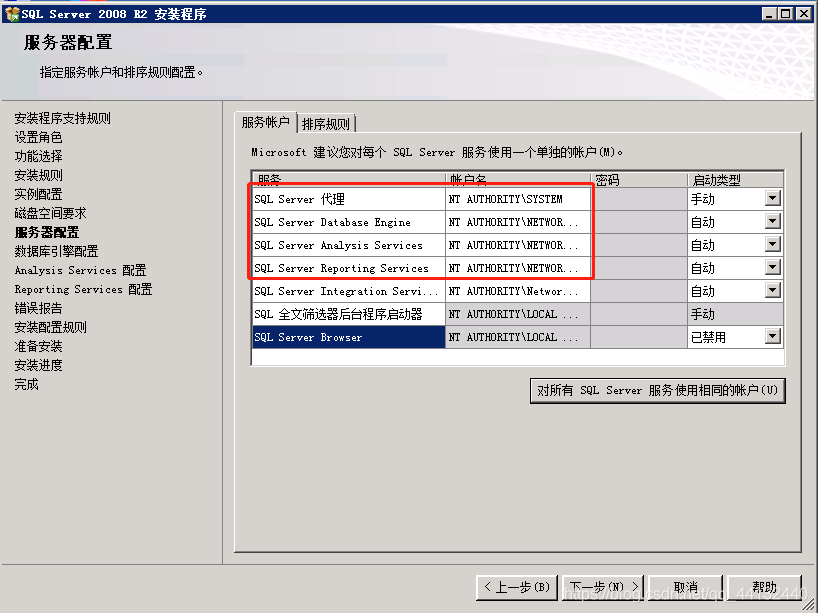Click the SQL Server setup title bar icon
Screen dimensions: 818x613
(x=11, y=14)
